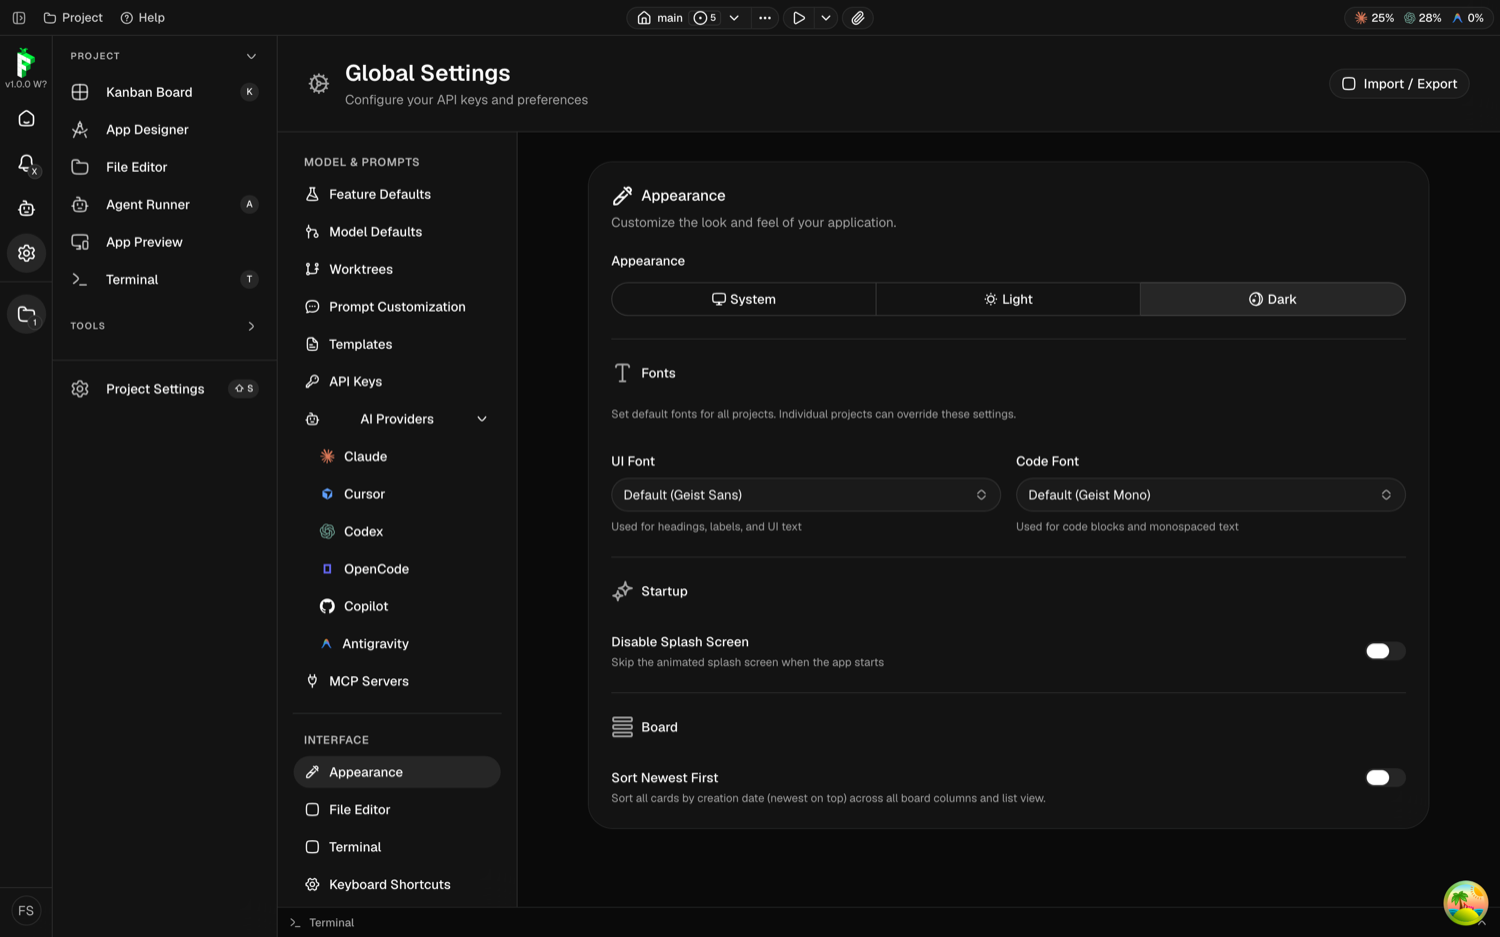
Task: Collapse the AI Providers group
Action: point(397,420)
